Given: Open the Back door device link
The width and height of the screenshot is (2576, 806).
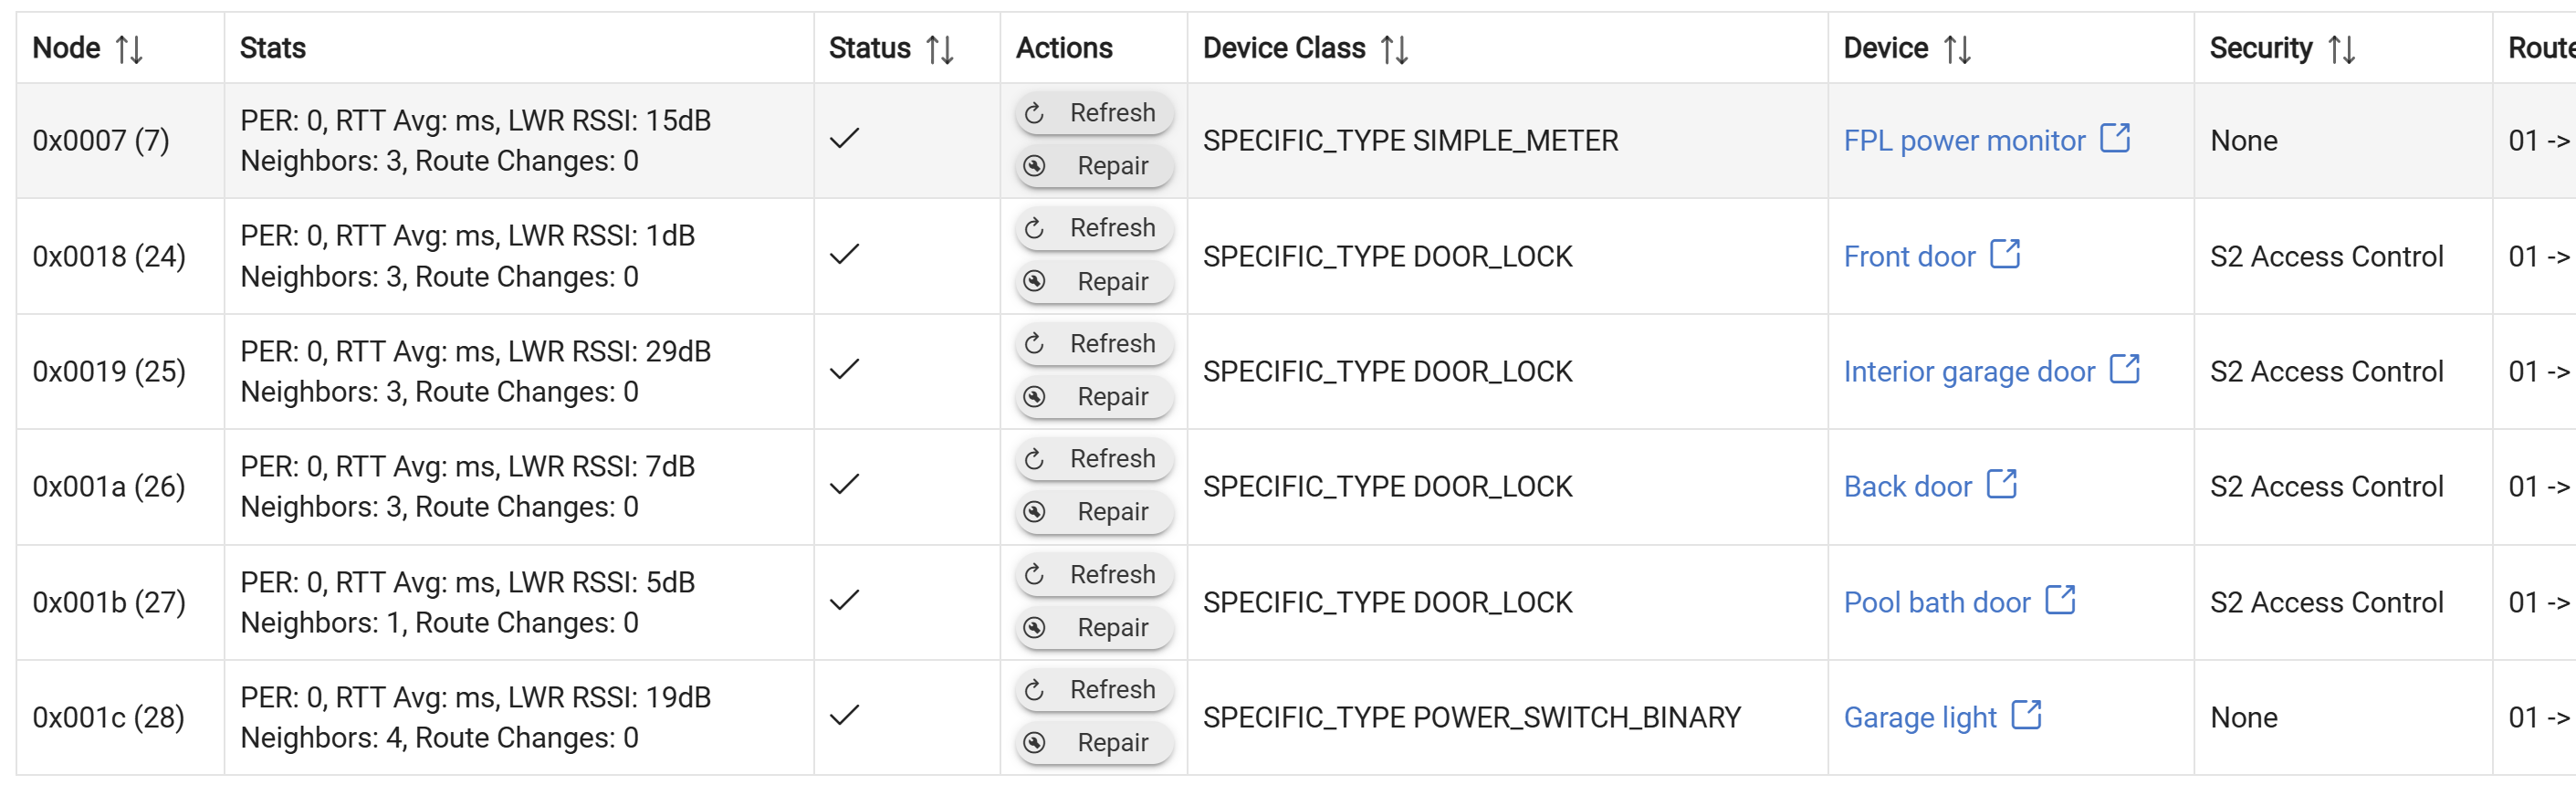Looking at the screenshot, I should [x=1910, y=485].
